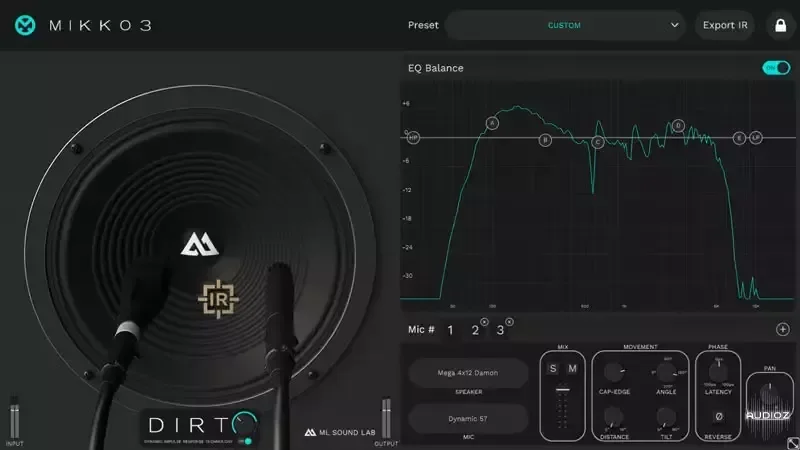Screen dimensions: 800x450
Task: Click the MOVEMENT section heading
Action: point(640,347)
